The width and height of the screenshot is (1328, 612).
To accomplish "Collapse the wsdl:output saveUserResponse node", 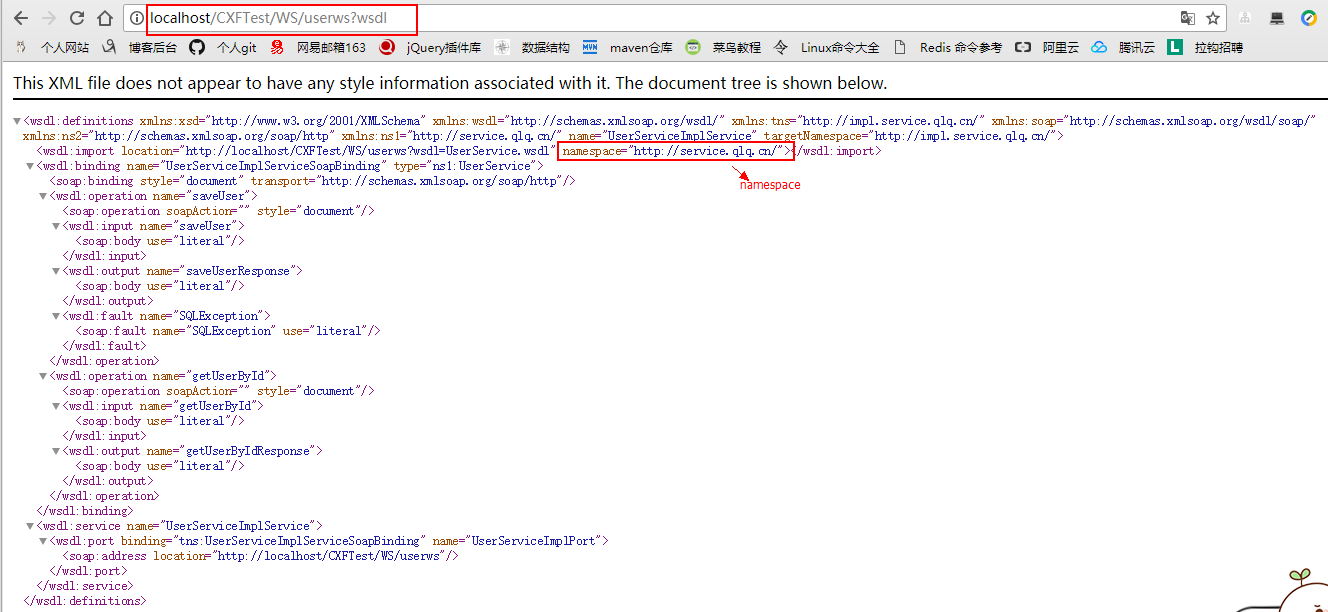I will (x=54, y=271).
